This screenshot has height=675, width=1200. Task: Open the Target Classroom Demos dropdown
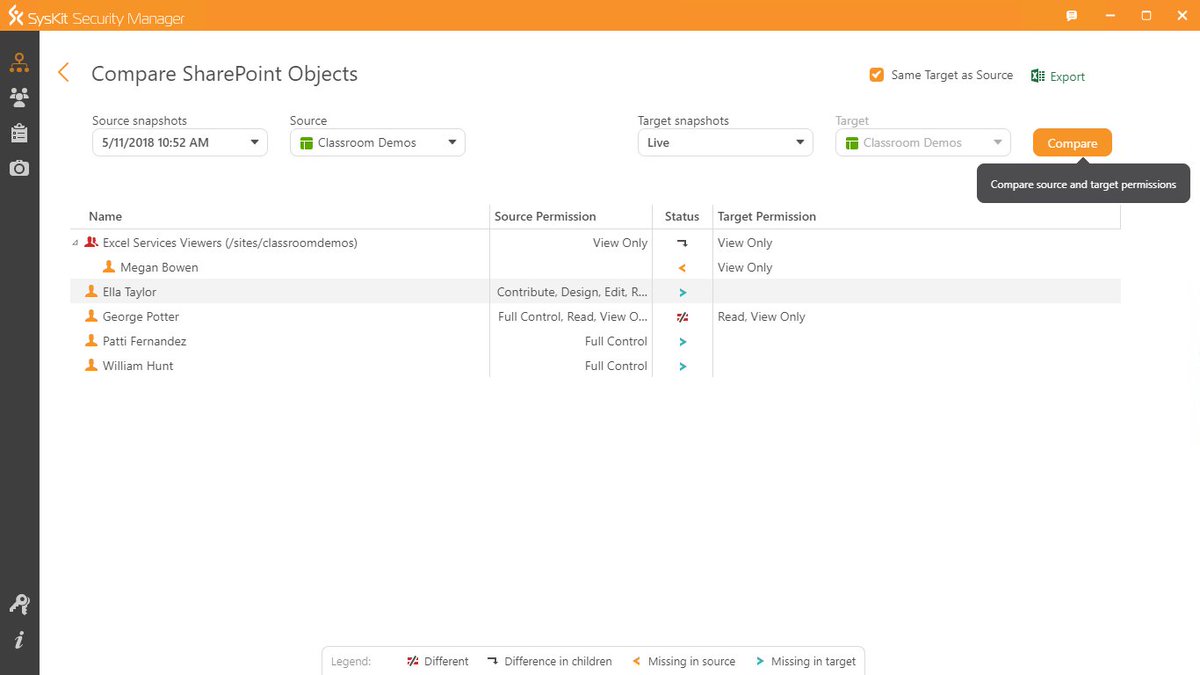pos(923,143)
